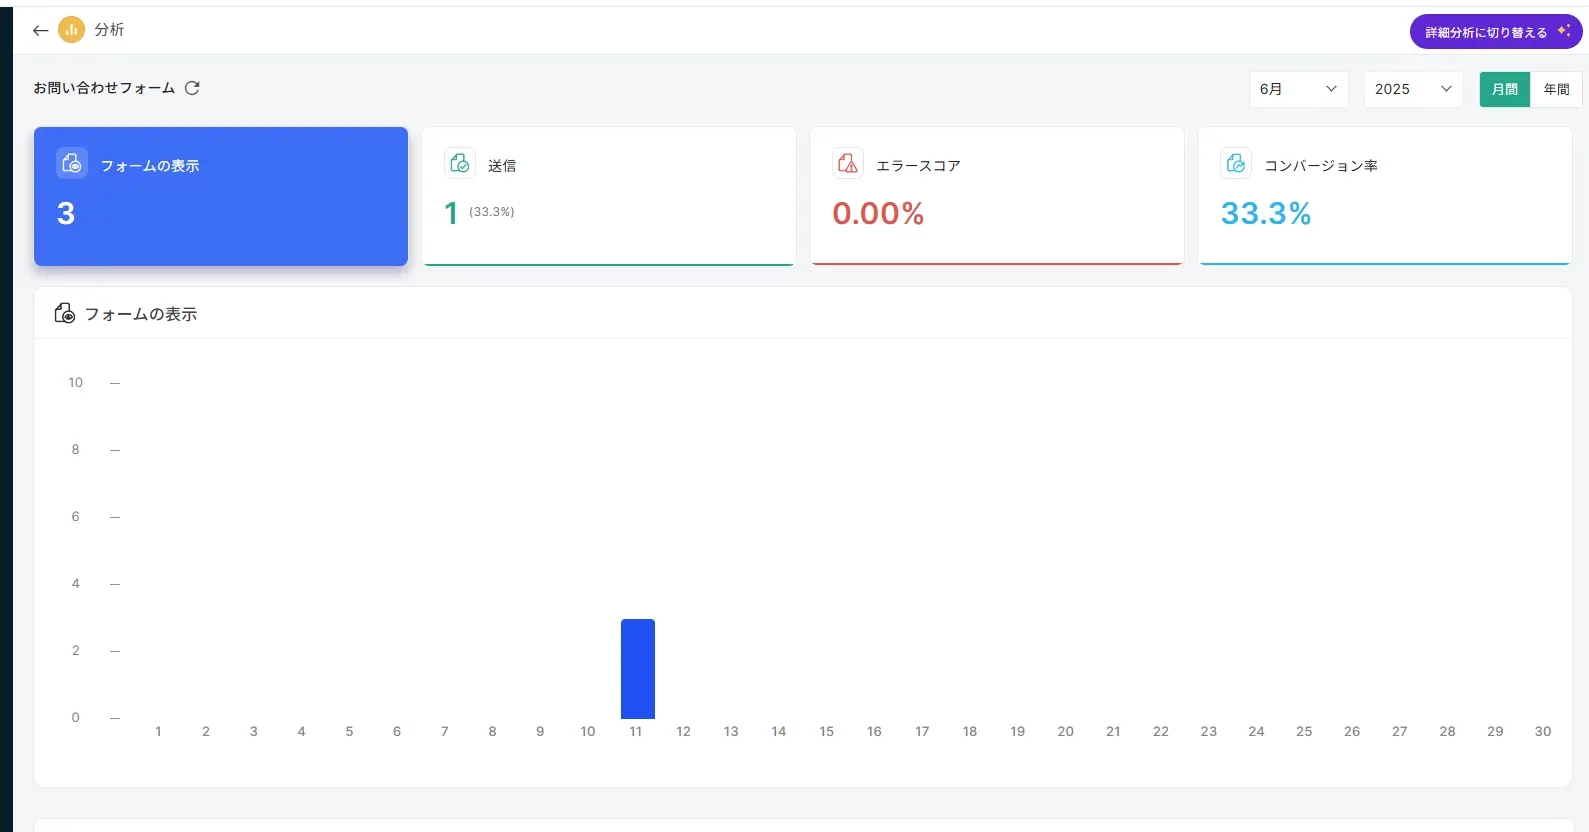Click the sparkle icon on the purple button

click(1564, 31)
